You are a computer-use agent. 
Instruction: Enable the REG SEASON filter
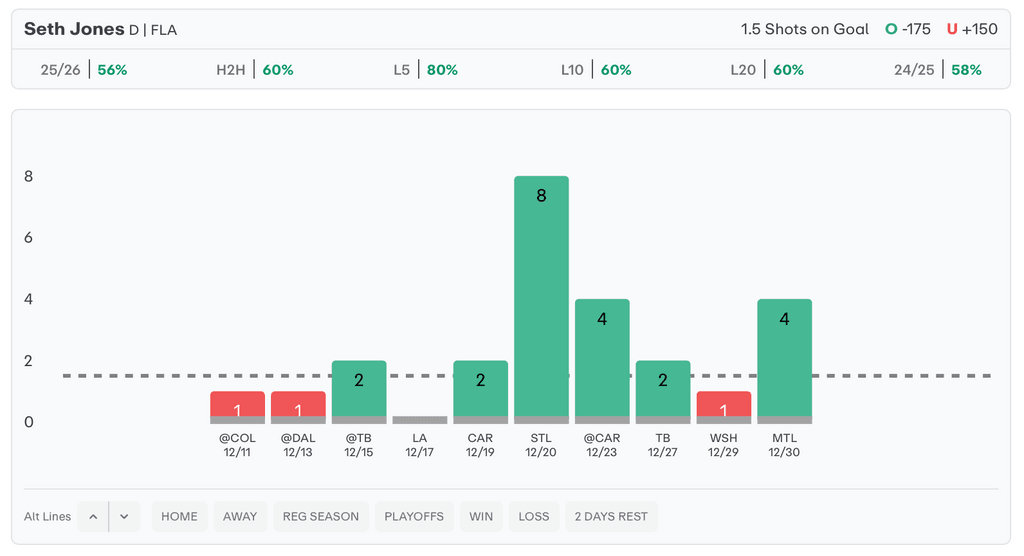click(321, 517)
